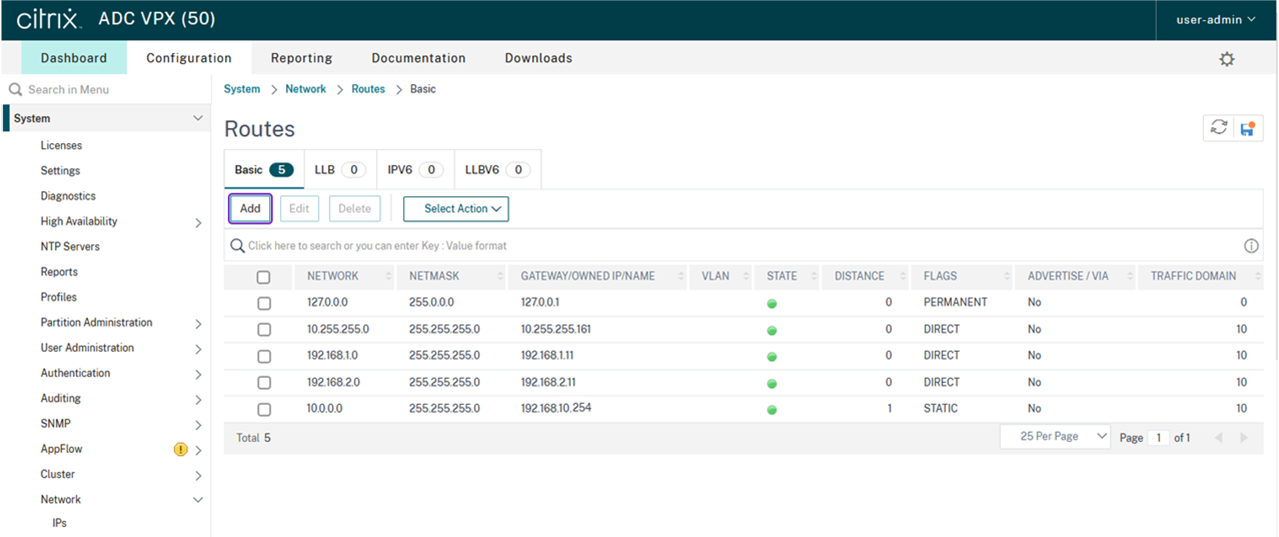Click the save configuration disk icon
Screen dimensions: 1279x537
1247,128
